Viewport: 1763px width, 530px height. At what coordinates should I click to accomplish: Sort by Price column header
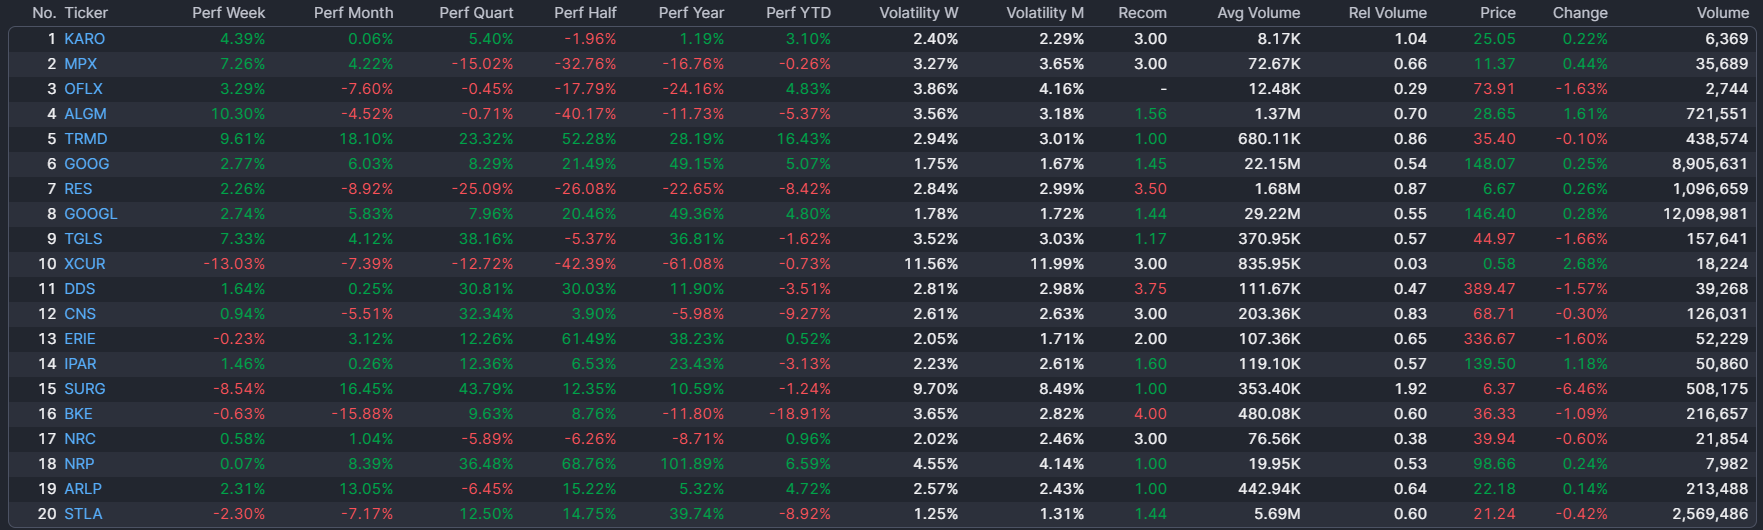(x=1498, y=13)
